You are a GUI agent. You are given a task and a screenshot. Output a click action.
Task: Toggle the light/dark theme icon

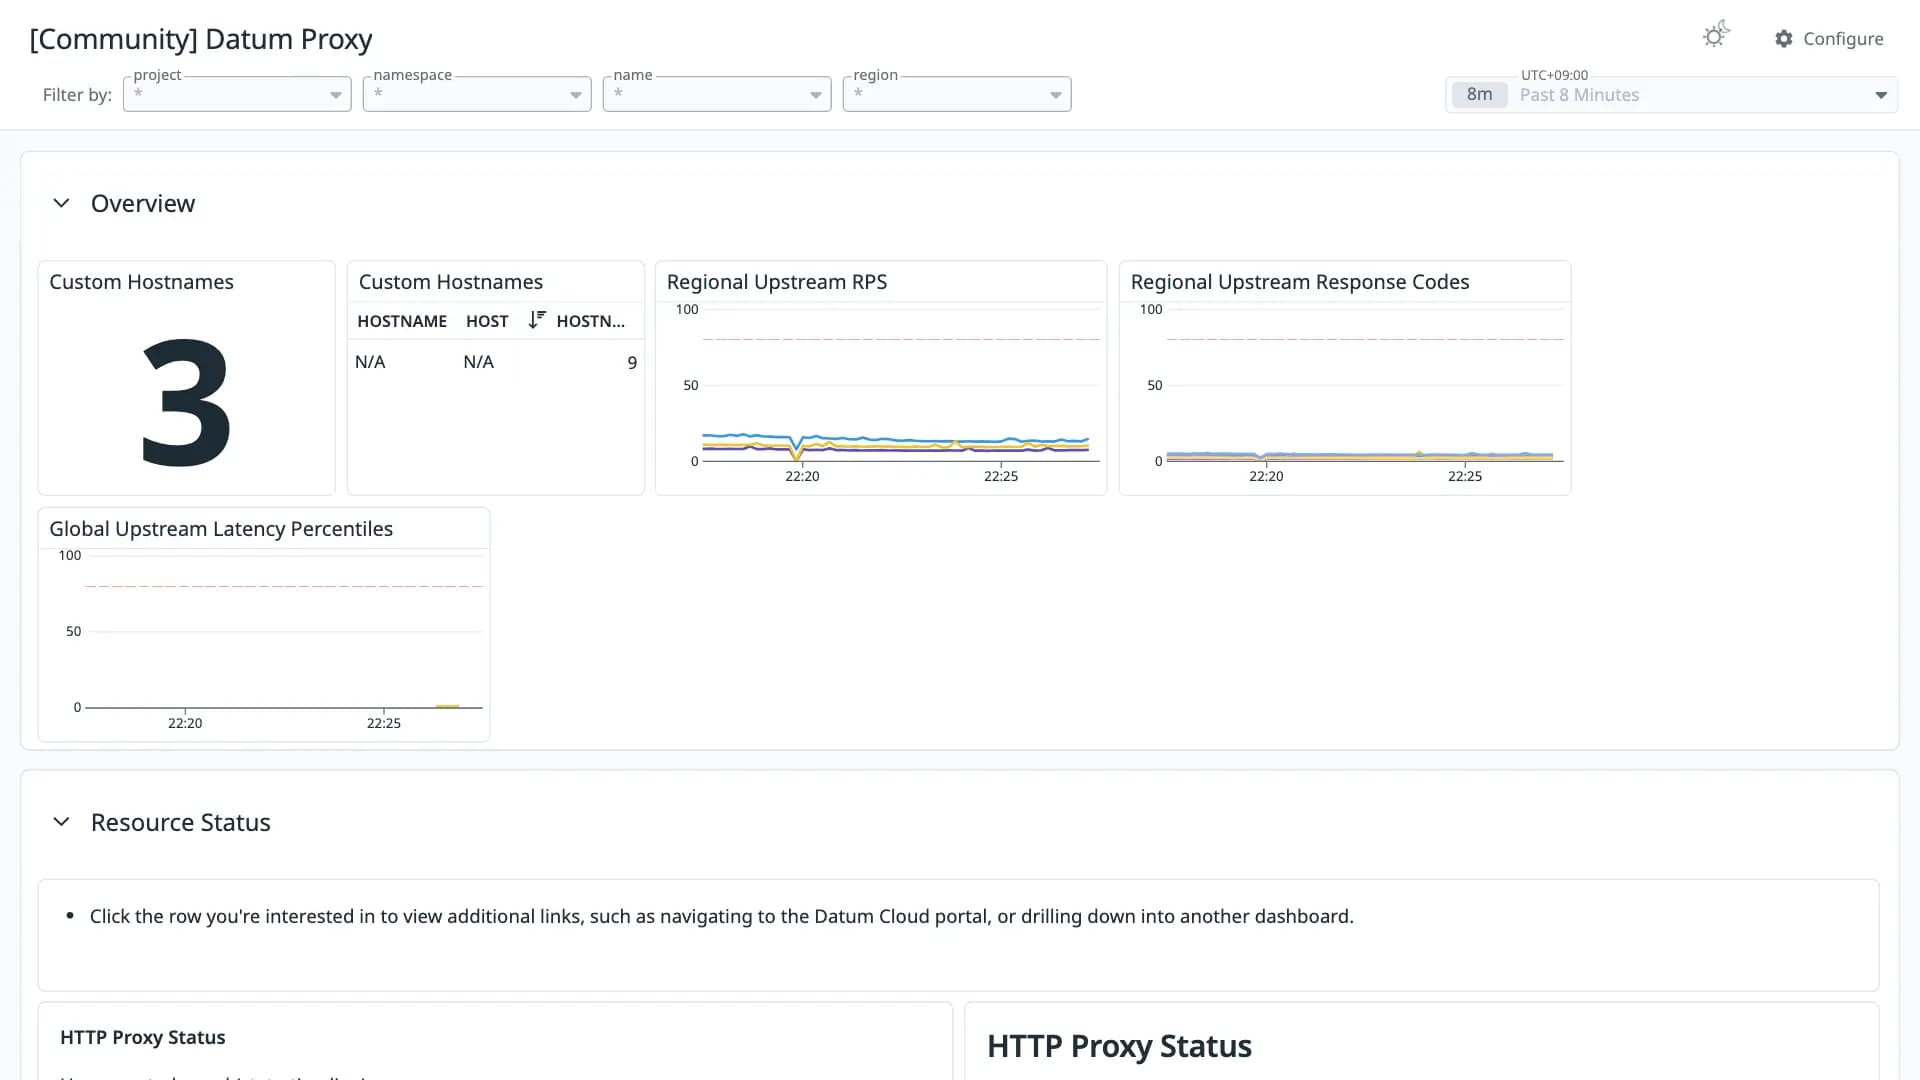(1716, 36)
